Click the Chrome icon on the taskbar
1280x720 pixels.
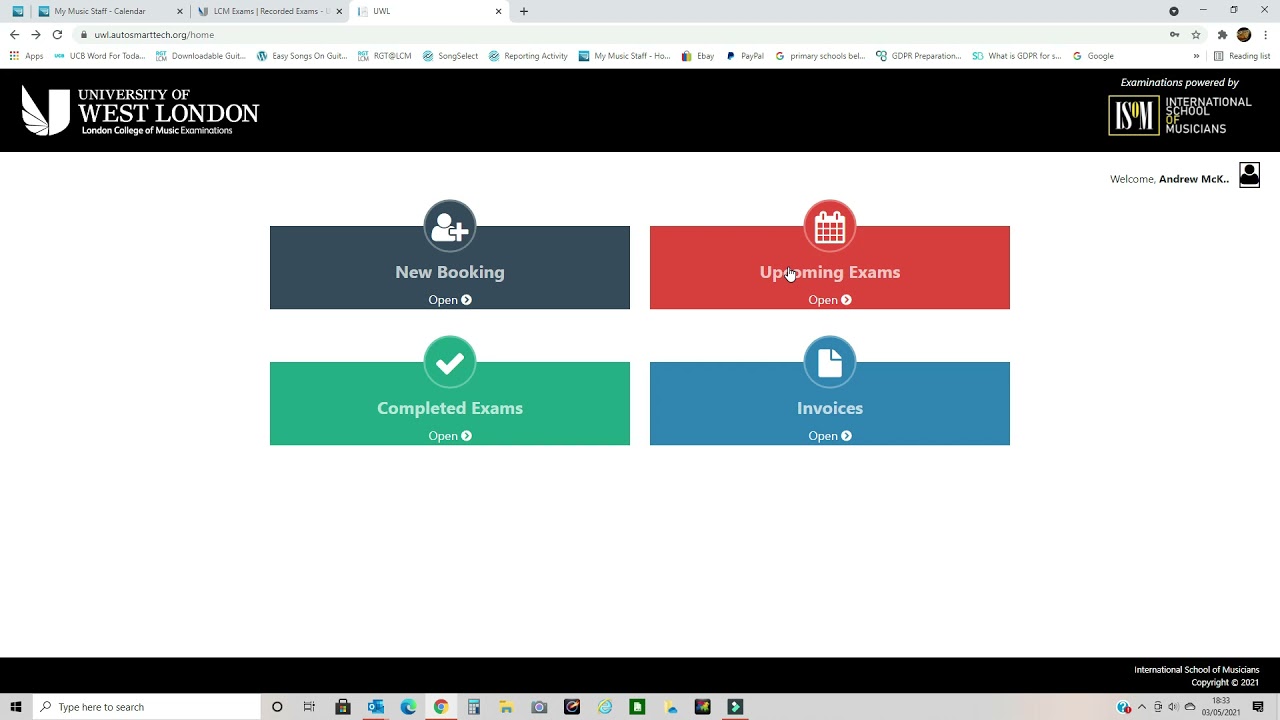[x=441, y=707]
